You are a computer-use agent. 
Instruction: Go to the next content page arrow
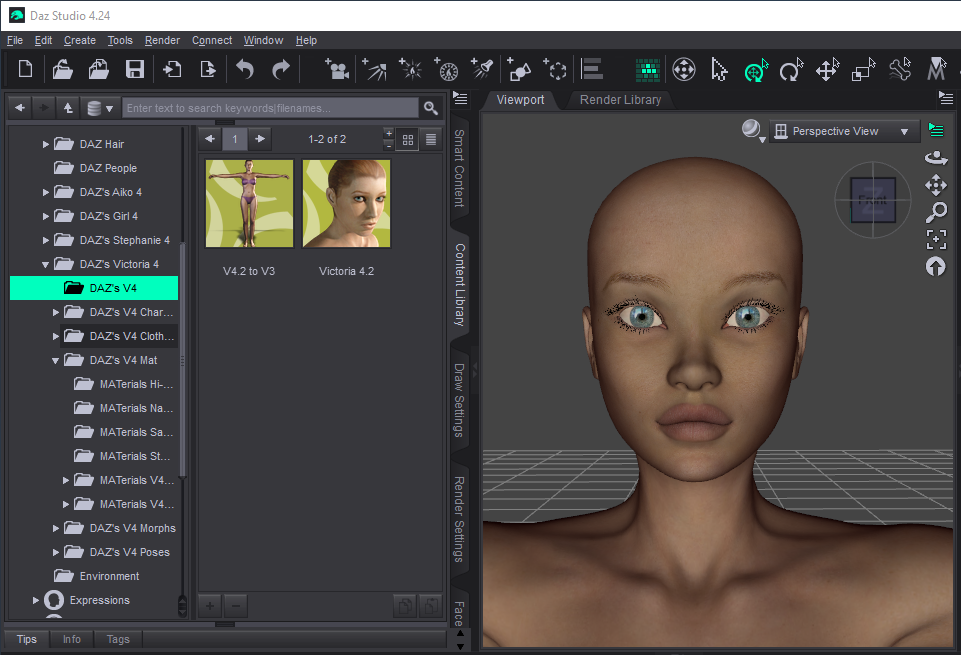[x=261, y=139]
